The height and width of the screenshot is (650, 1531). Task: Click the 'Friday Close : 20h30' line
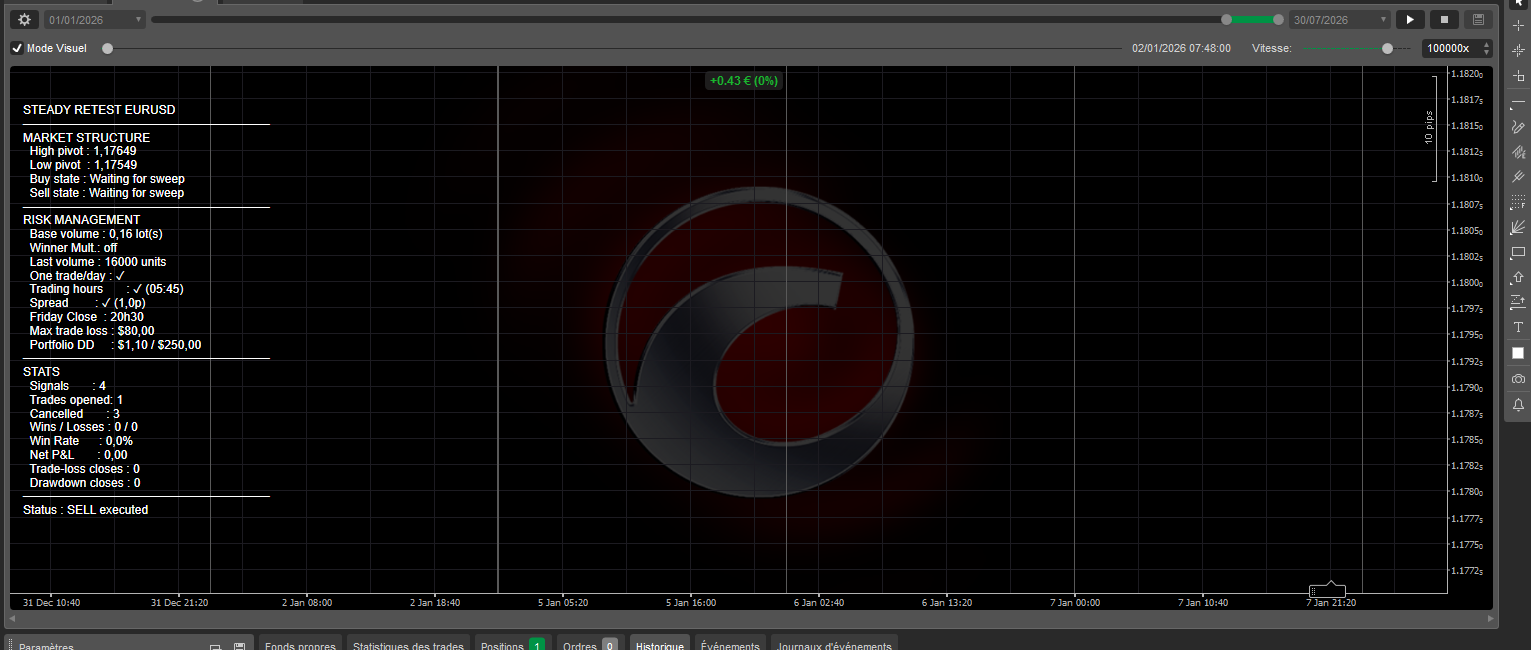tap(86, 317)
